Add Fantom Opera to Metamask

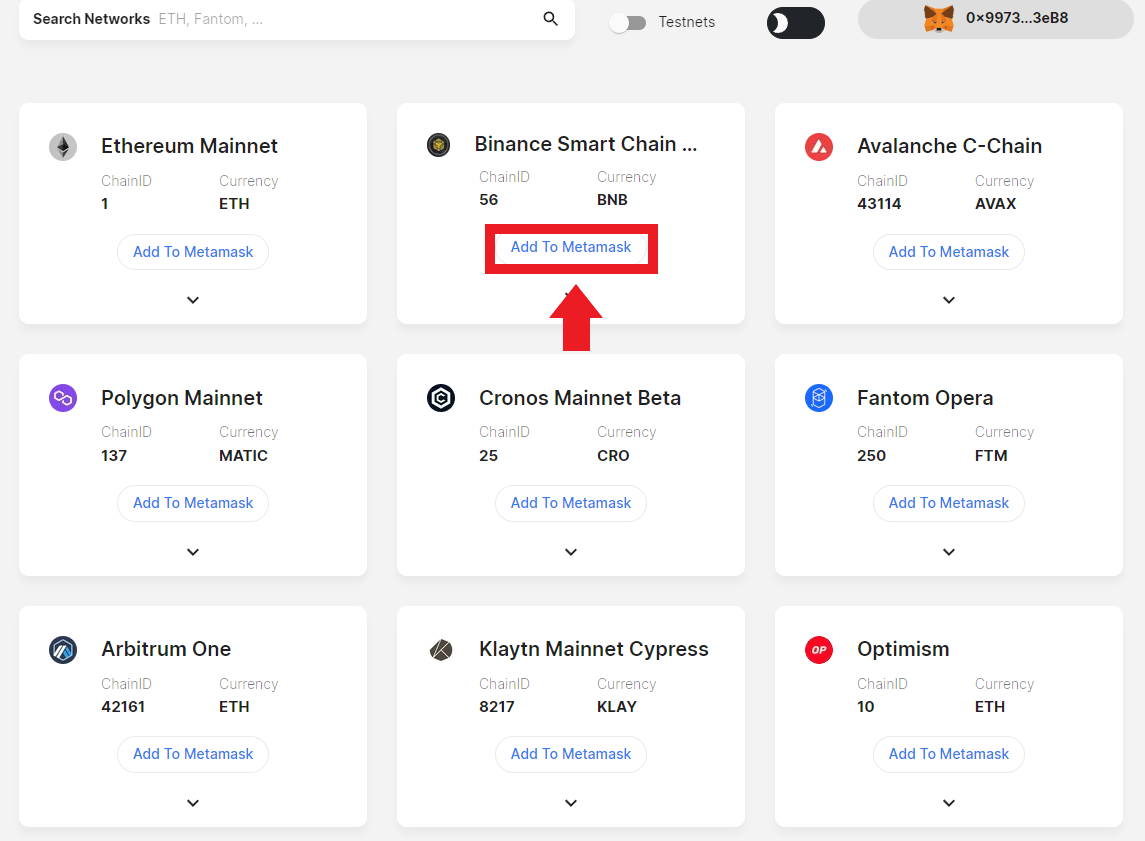(949, 503)
